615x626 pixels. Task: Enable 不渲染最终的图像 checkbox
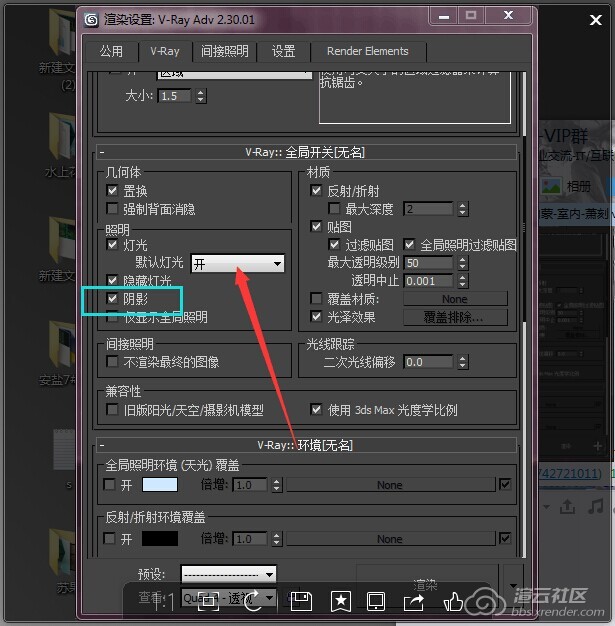pyautogui.click(x=112, y=362)
